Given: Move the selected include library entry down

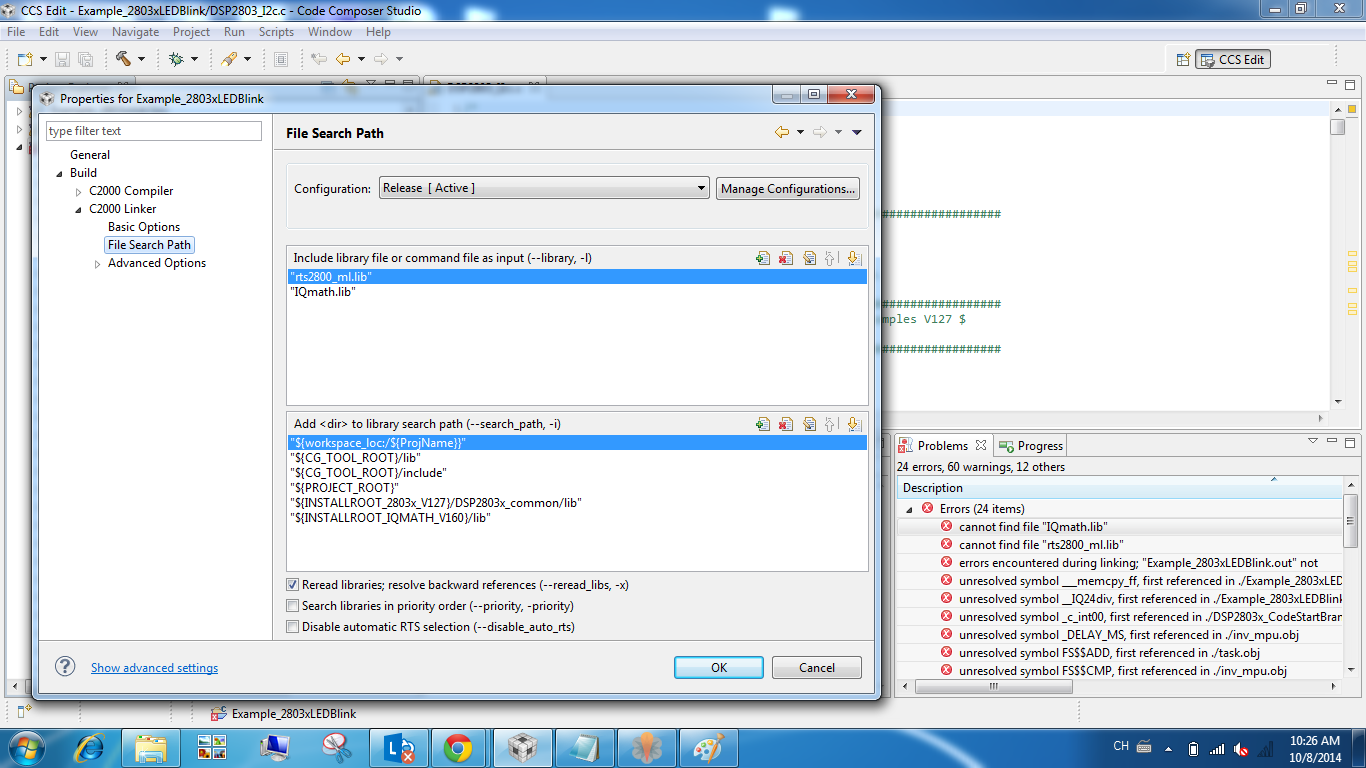Looking at the screenshot, I should 853,258.
